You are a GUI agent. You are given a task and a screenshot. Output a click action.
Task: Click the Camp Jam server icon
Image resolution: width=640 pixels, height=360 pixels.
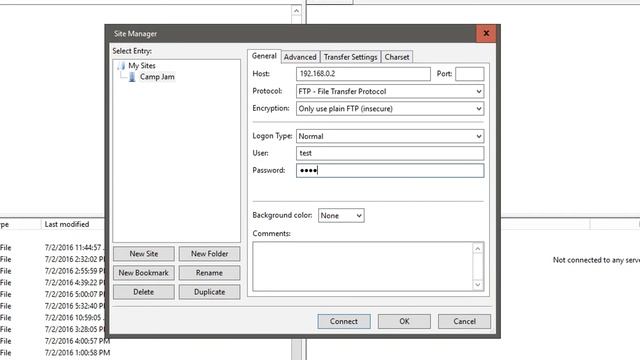coord(132,77)
